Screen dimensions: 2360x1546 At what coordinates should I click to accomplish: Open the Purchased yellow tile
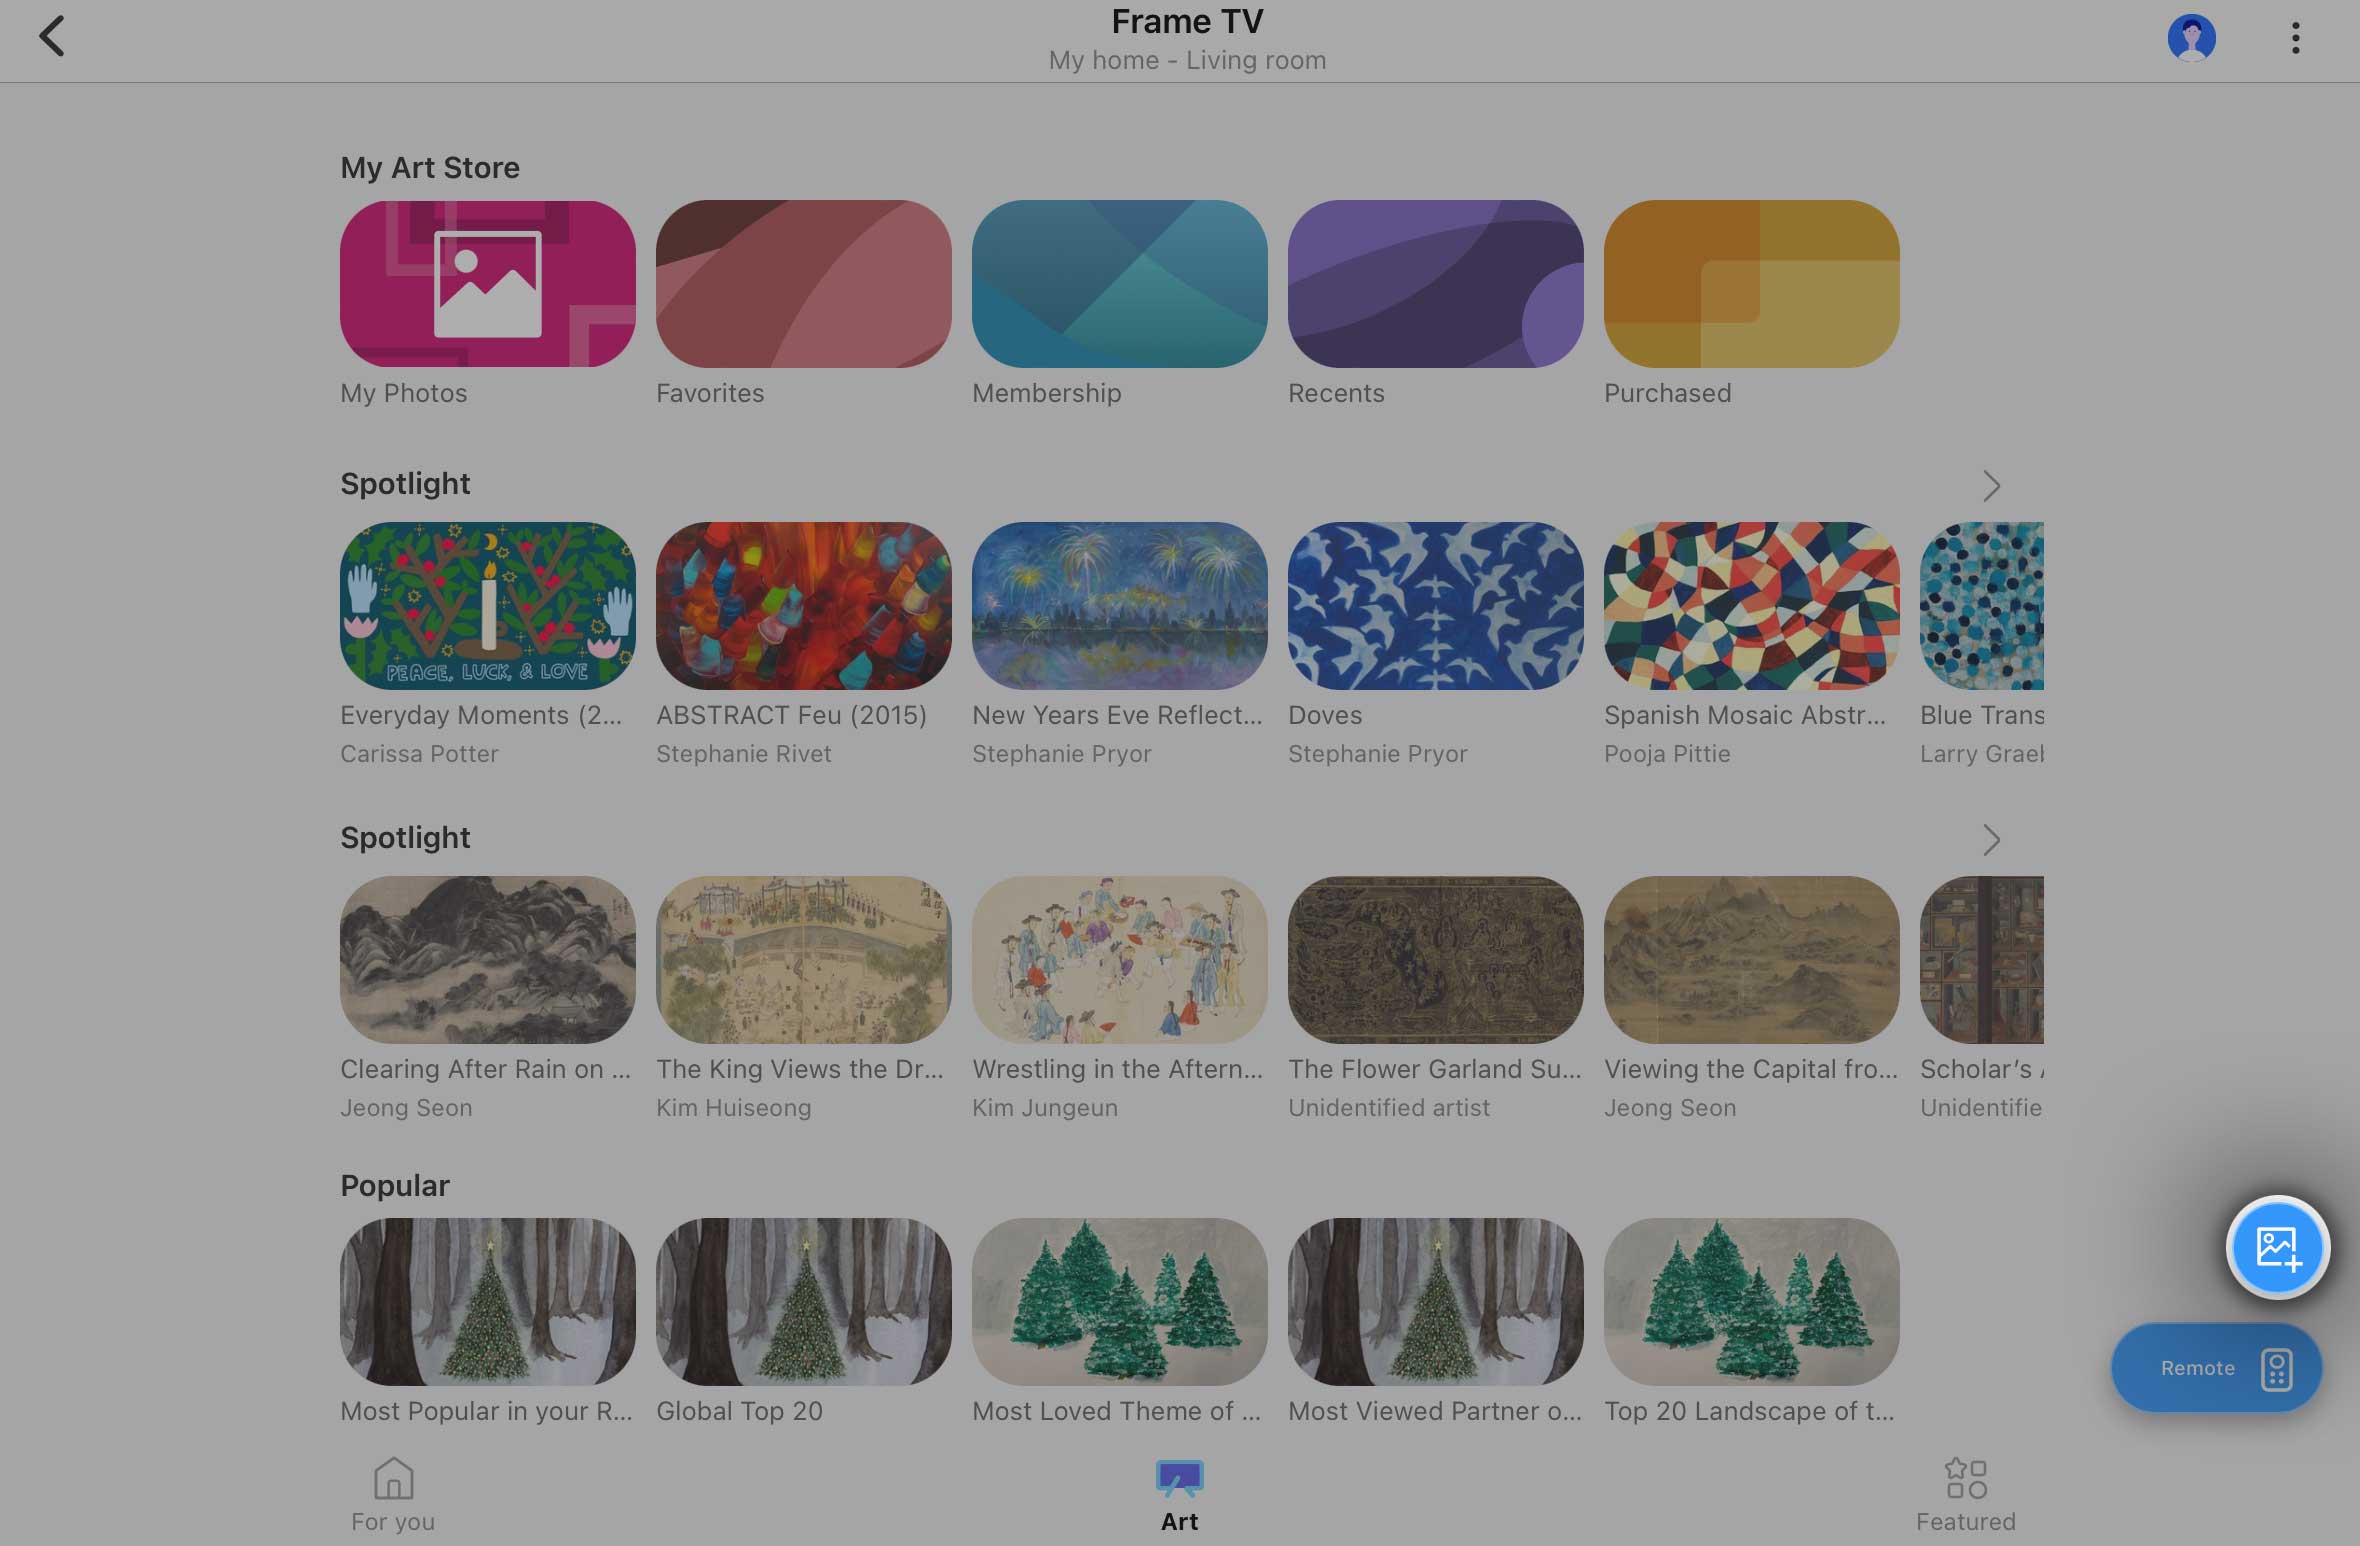pyautogui.click(x=1751, y=284)
